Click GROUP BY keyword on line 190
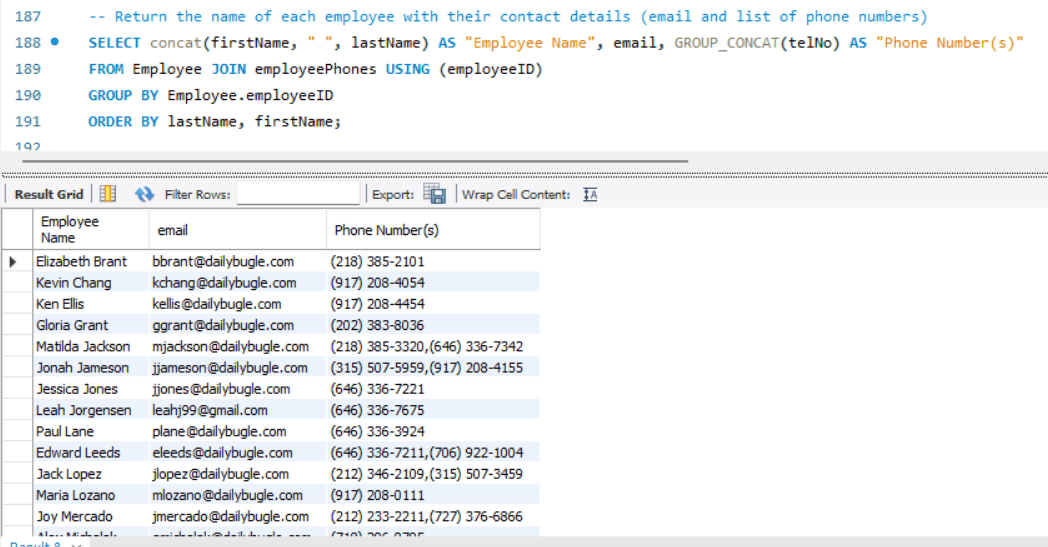This screenshot has height=547, width=1048. (123, 95)
